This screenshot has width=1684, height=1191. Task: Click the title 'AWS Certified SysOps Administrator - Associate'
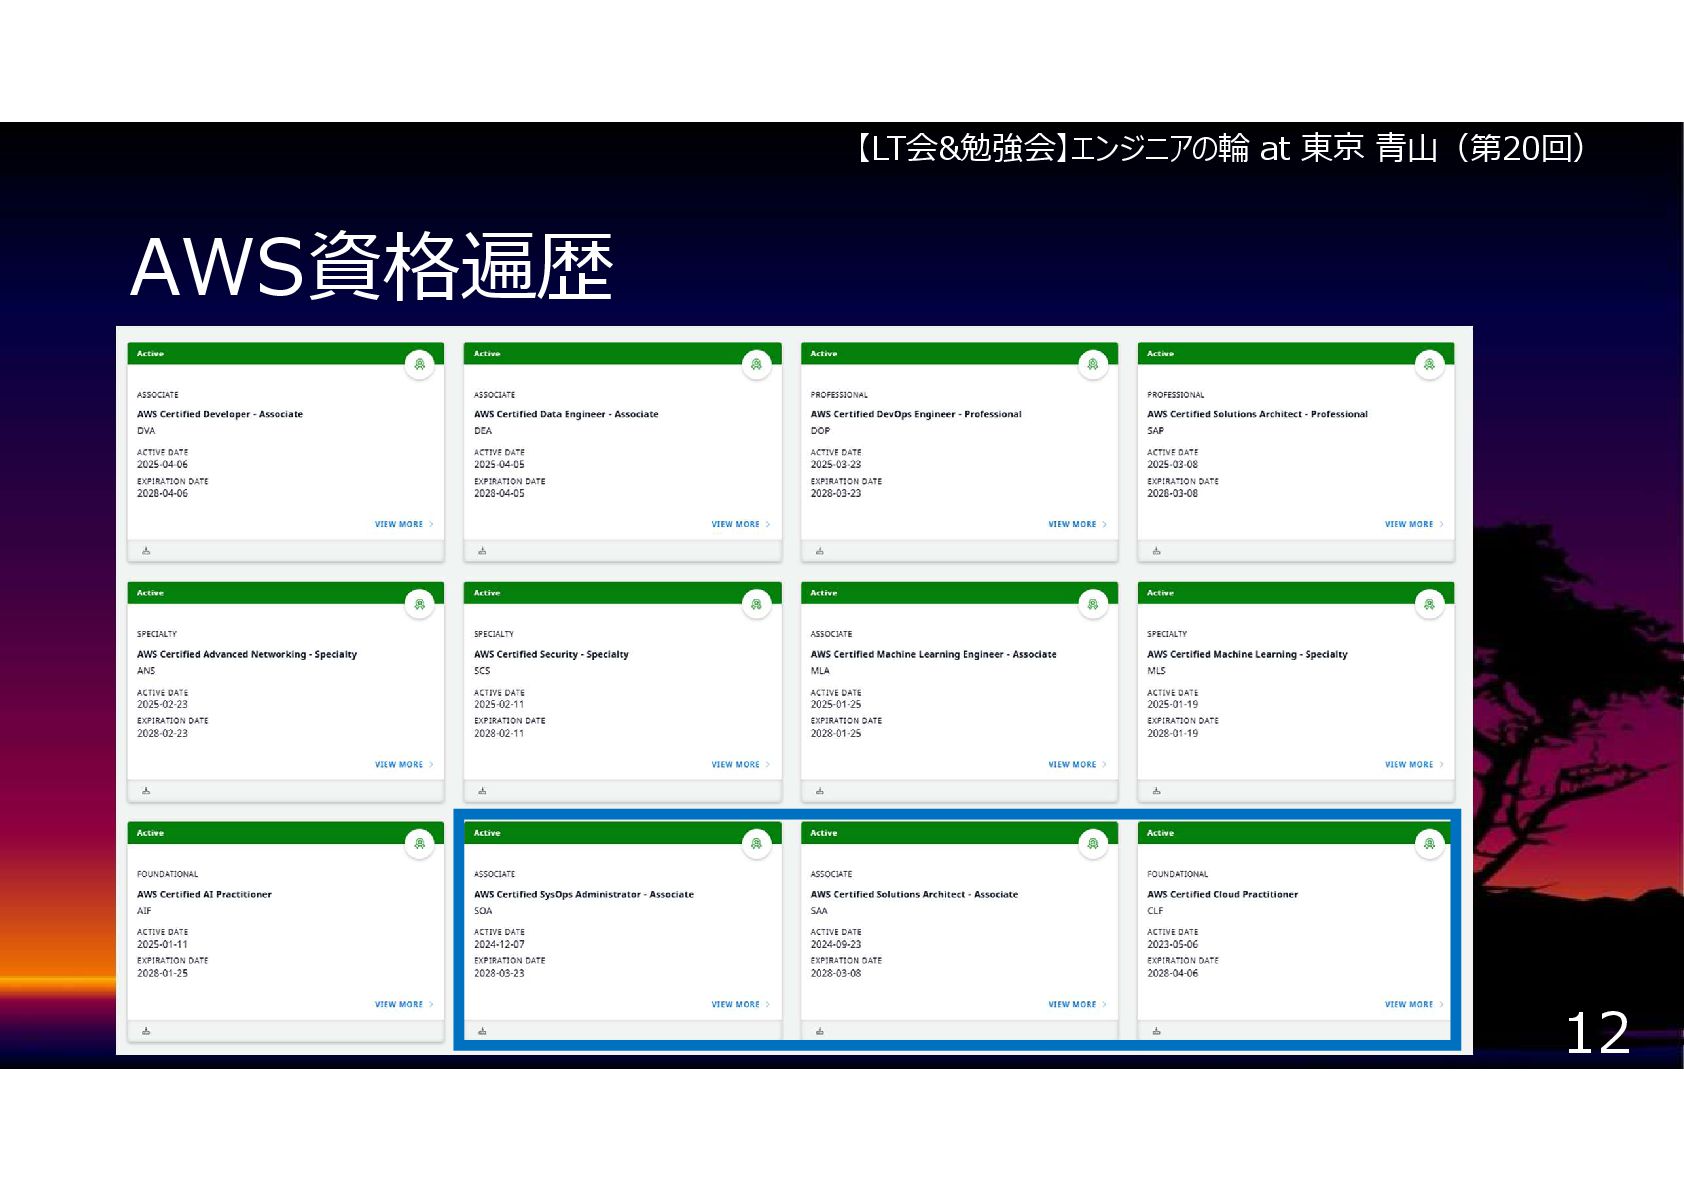click(x=584, y=894)
